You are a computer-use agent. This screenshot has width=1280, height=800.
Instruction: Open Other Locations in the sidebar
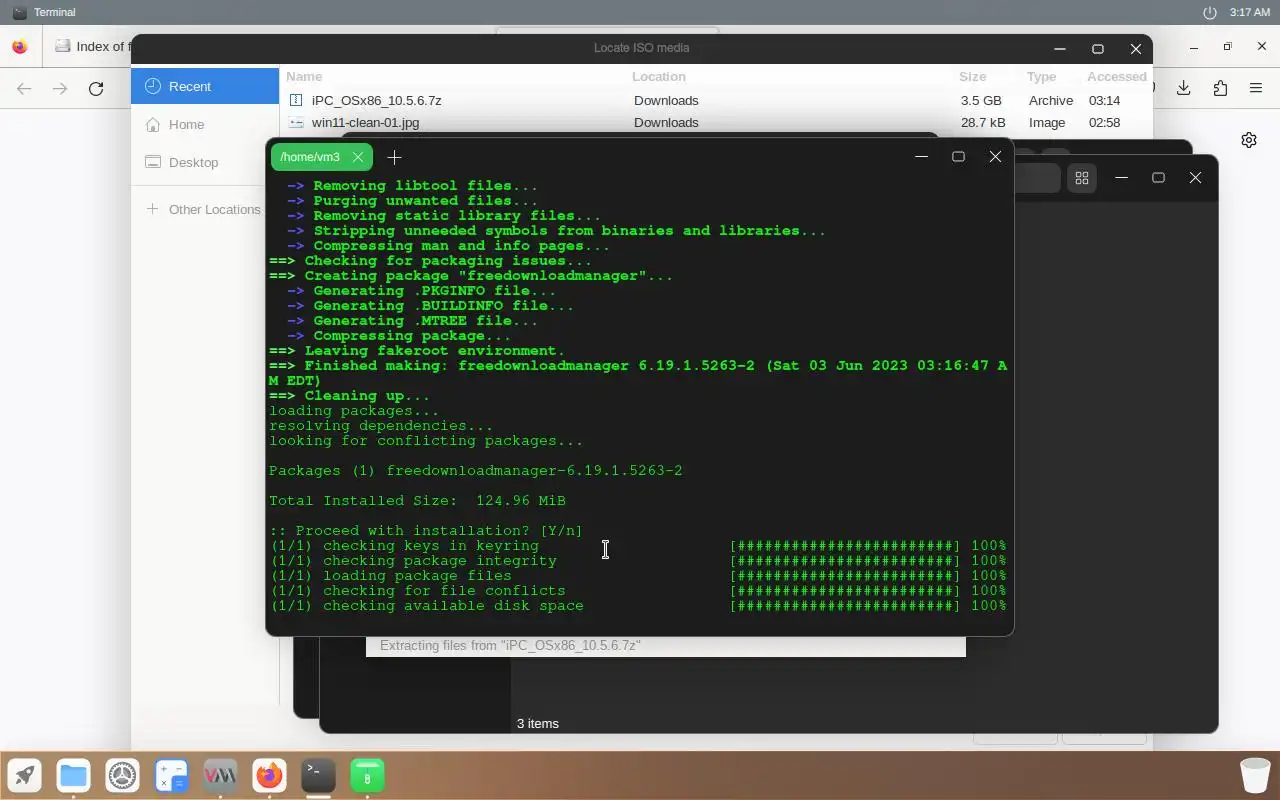click(205, 209)
